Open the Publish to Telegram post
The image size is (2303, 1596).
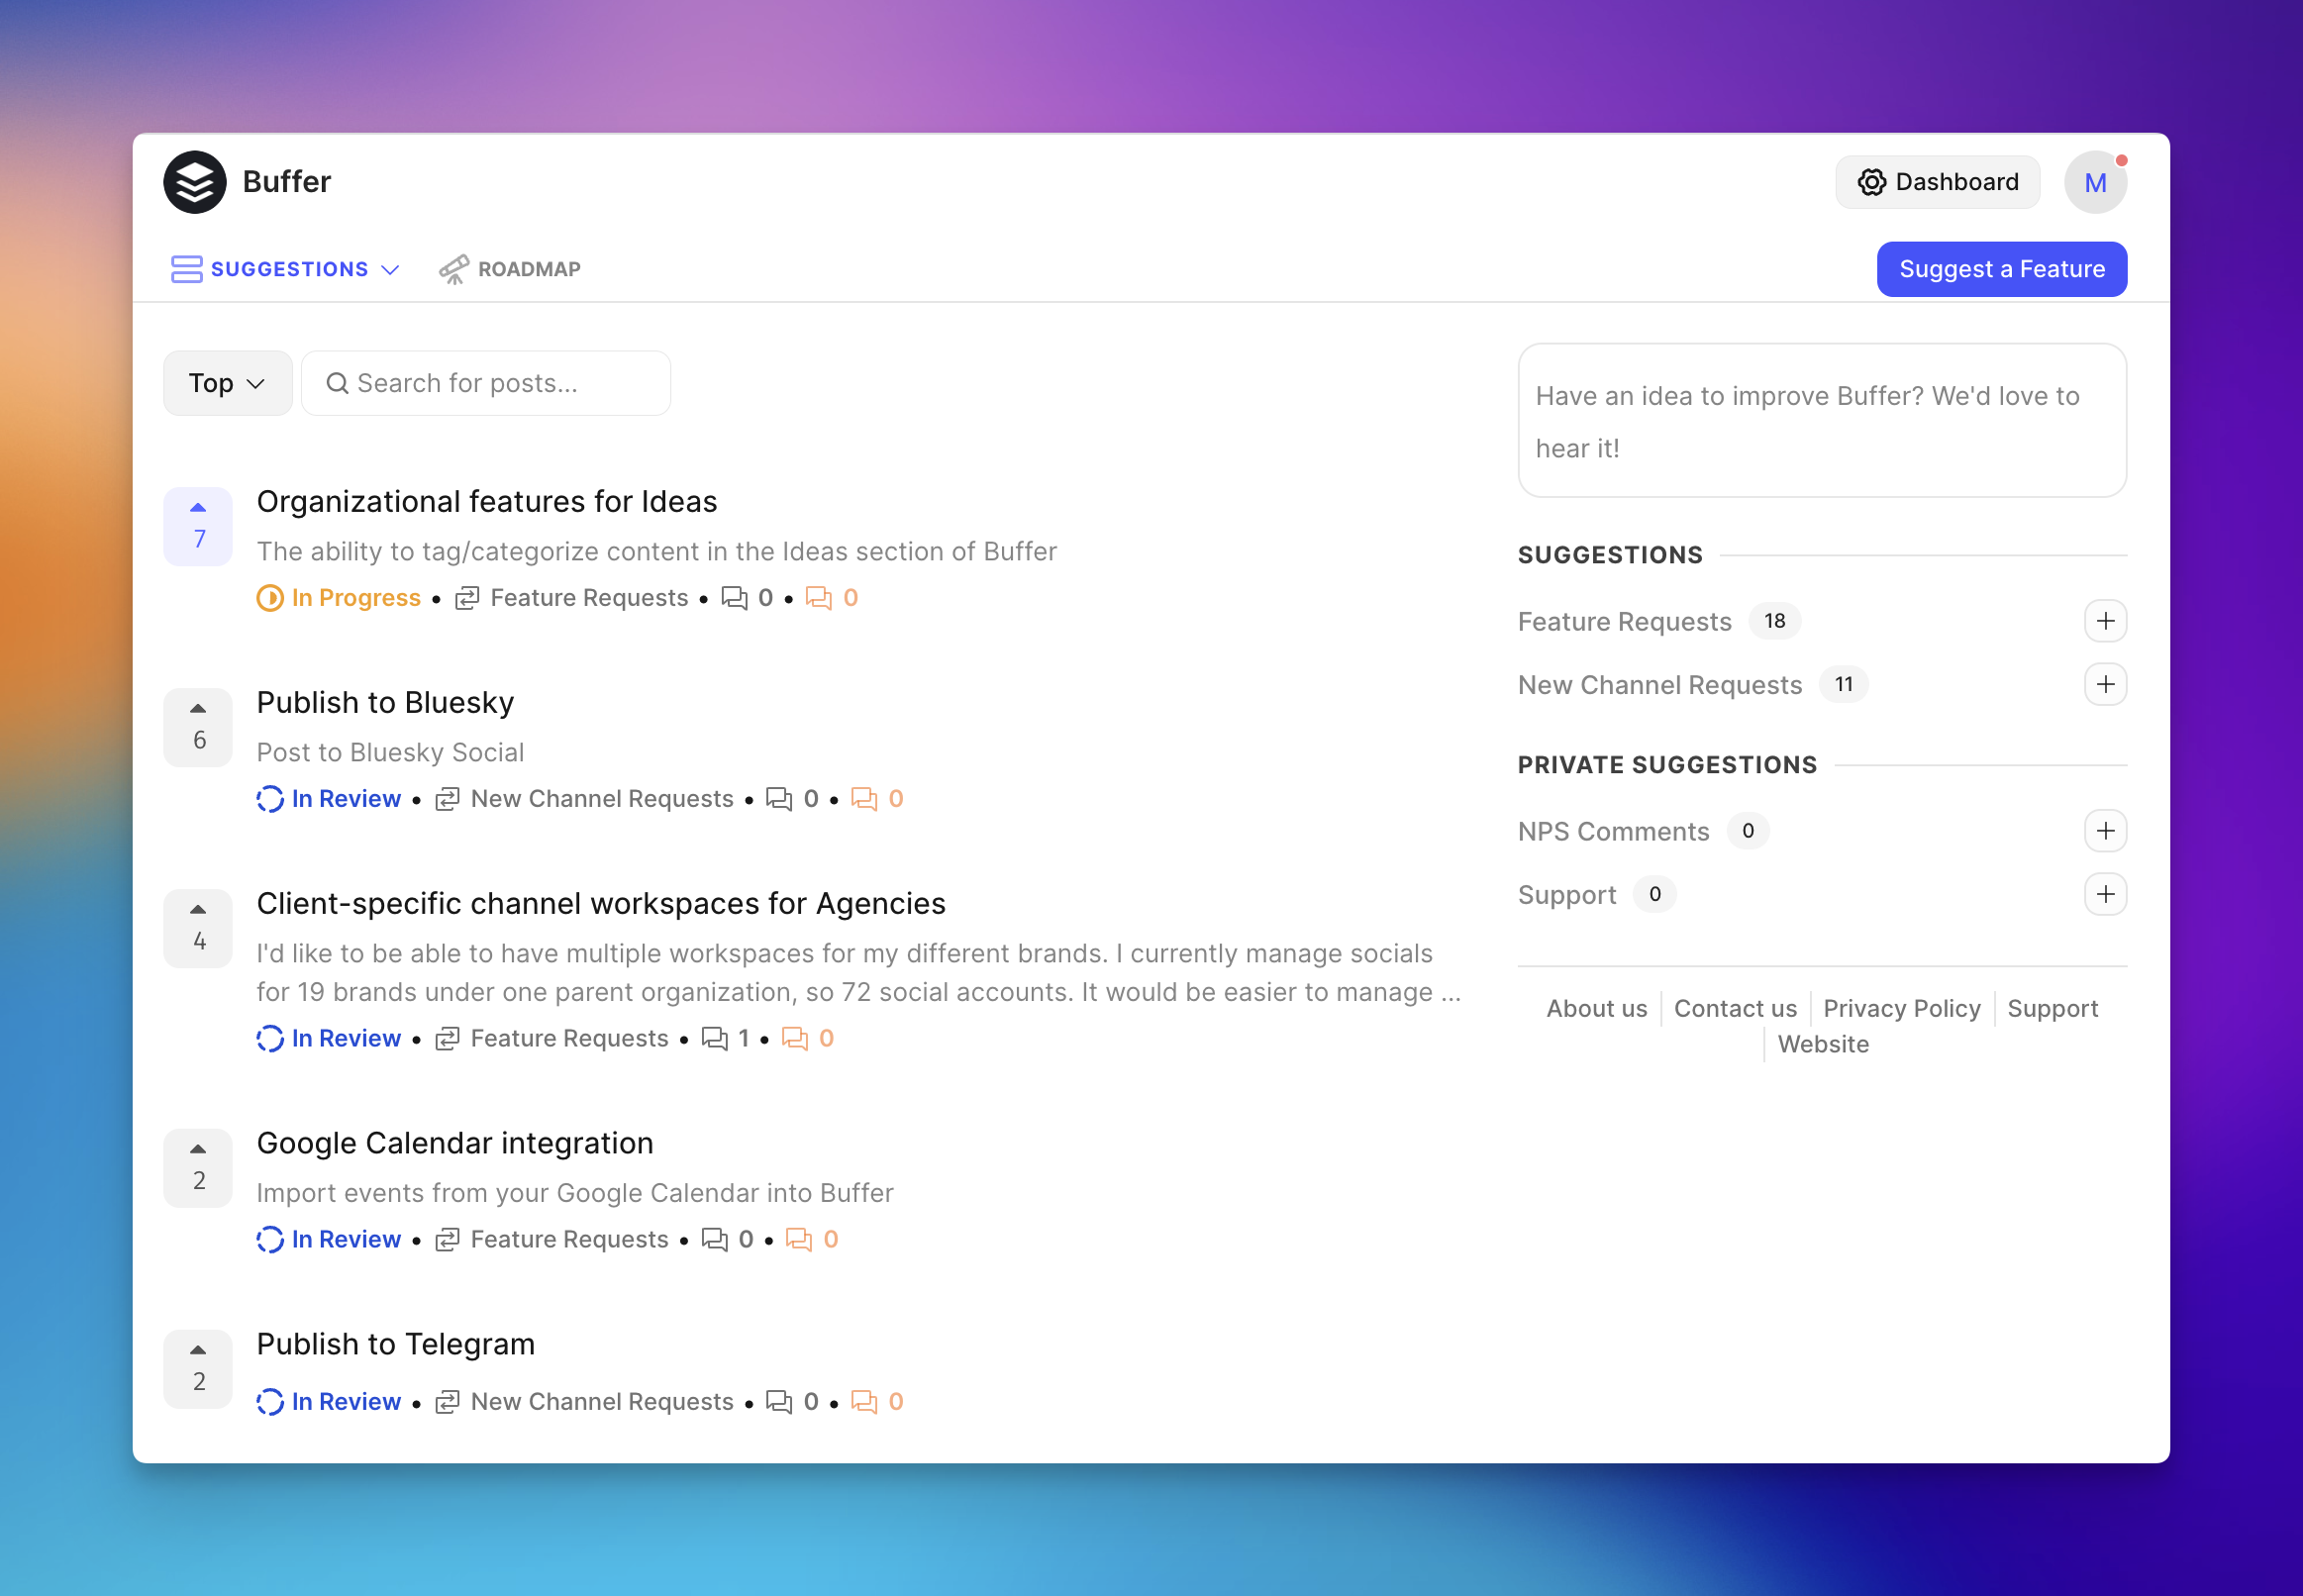point(396,1344)
